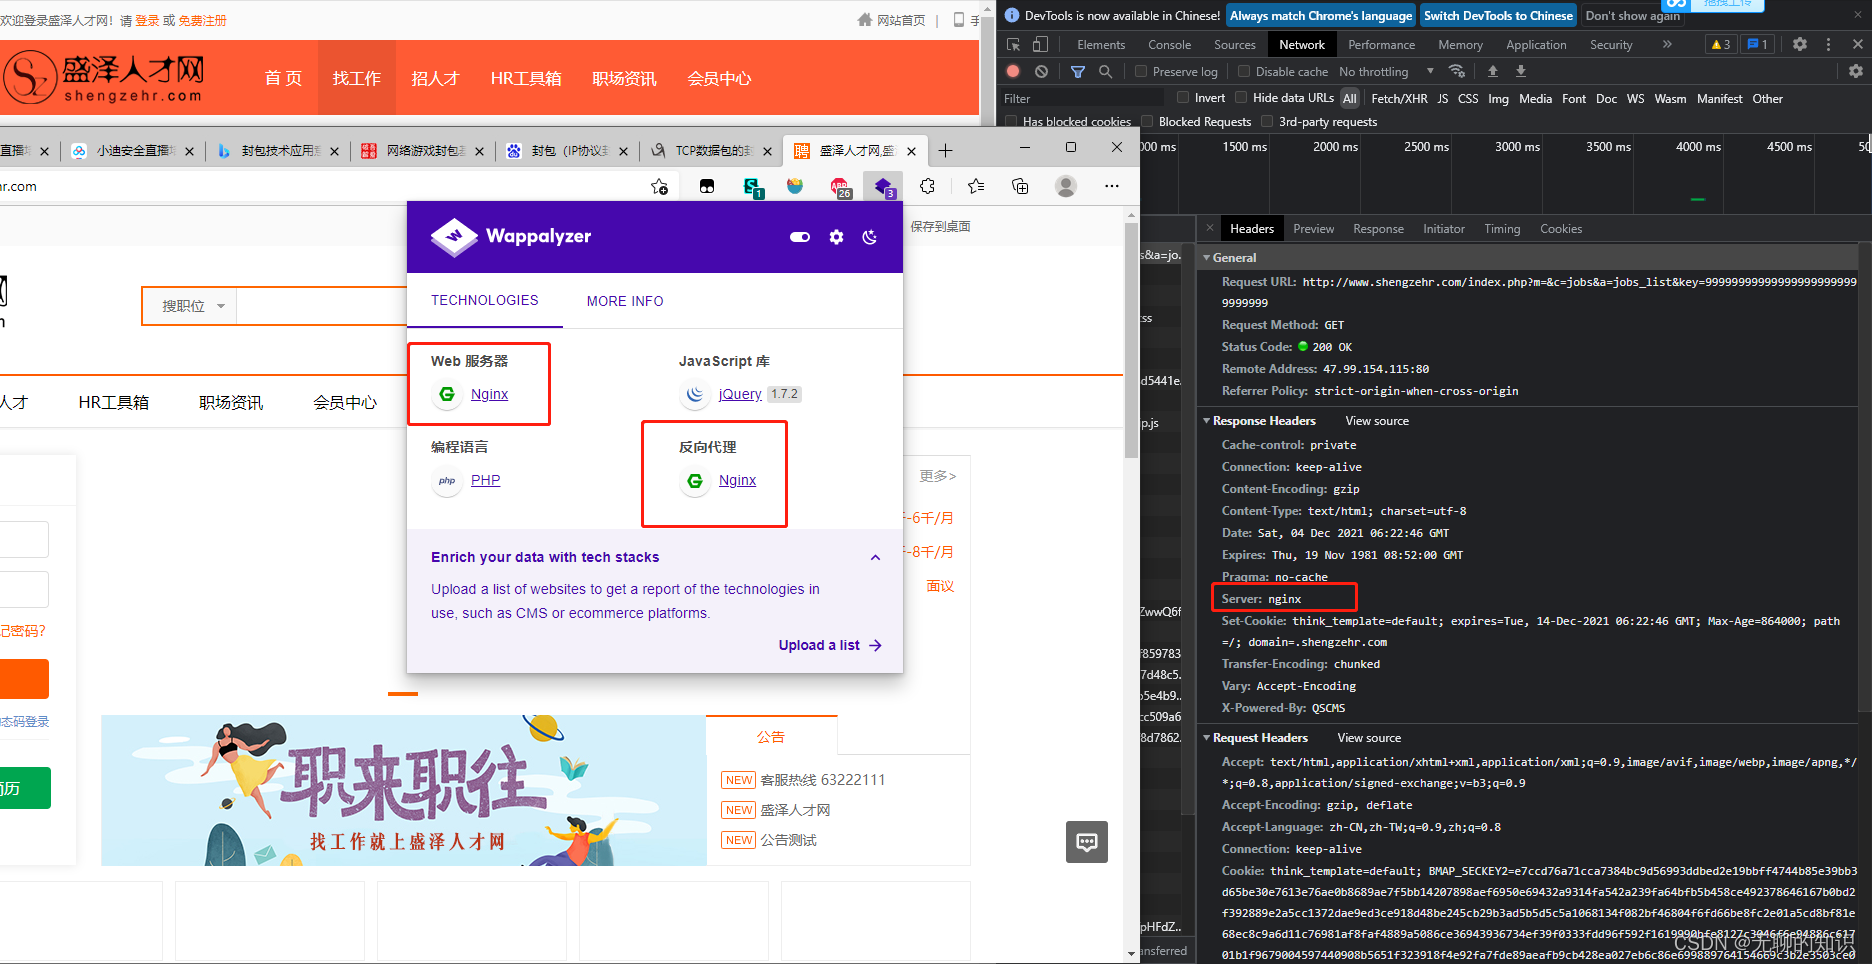Click the import HAR upload arrow
Screen dimensions: 1872x964
point(1493,71)
